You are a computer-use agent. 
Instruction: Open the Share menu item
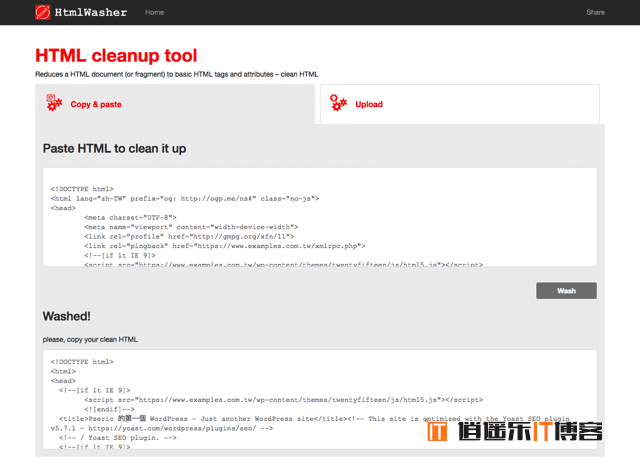pos(596,12)
